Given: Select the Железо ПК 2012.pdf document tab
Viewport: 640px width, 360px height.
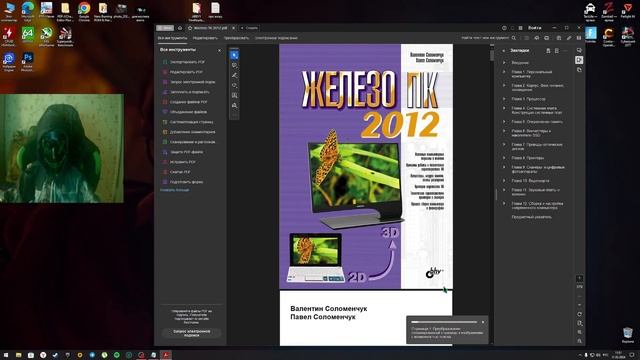Looking at the screenshot, I should [x=211, y=28].
